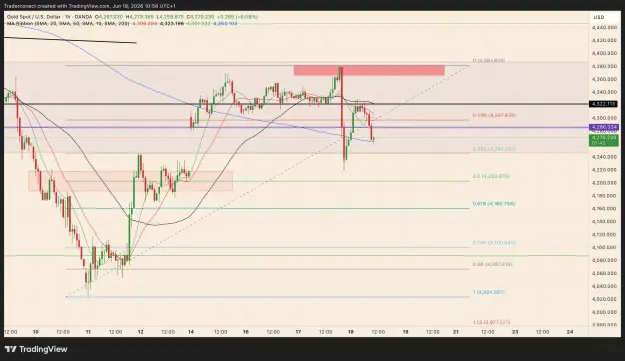Click the green current price countdown label
625x361 pixels.
click(604, 140)
